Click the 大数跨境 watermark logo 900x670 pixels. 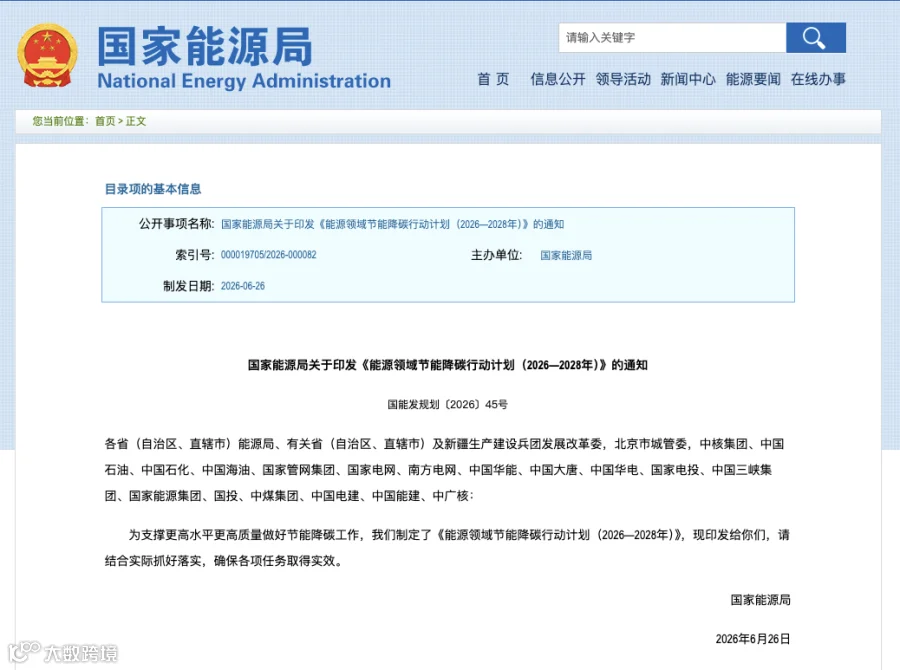(63, 652)
